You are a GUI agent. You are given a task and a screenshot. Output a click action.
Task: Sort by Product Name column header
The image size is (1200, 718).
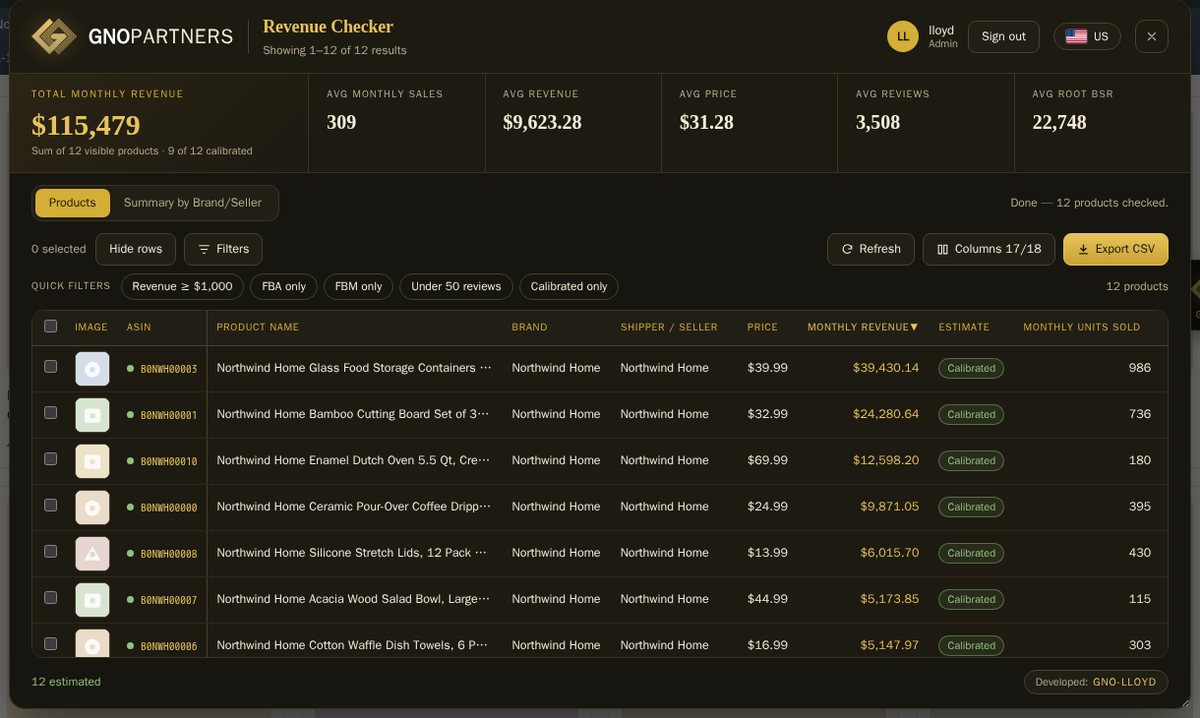coord(257,327)
